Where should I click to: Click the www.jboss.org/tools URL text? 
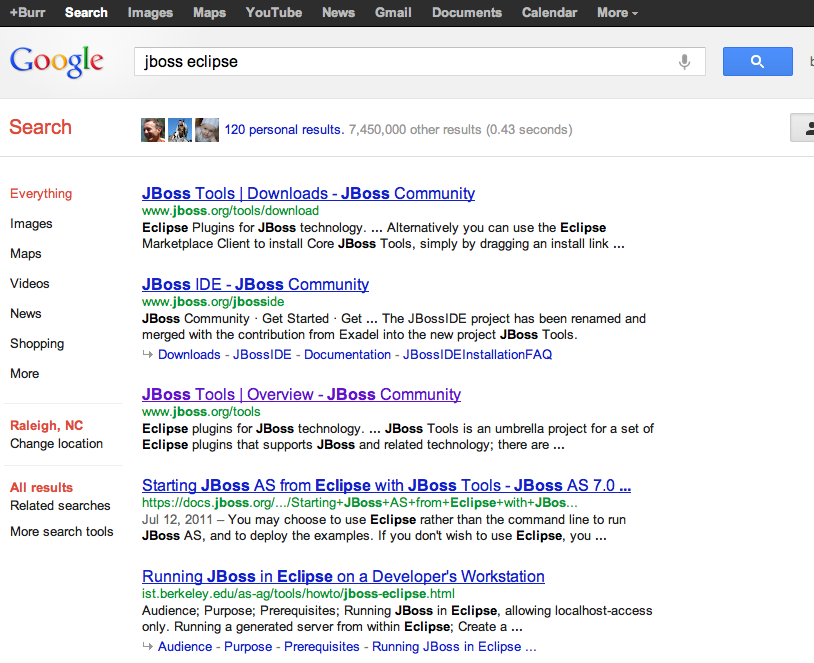(x=201, y=412)
